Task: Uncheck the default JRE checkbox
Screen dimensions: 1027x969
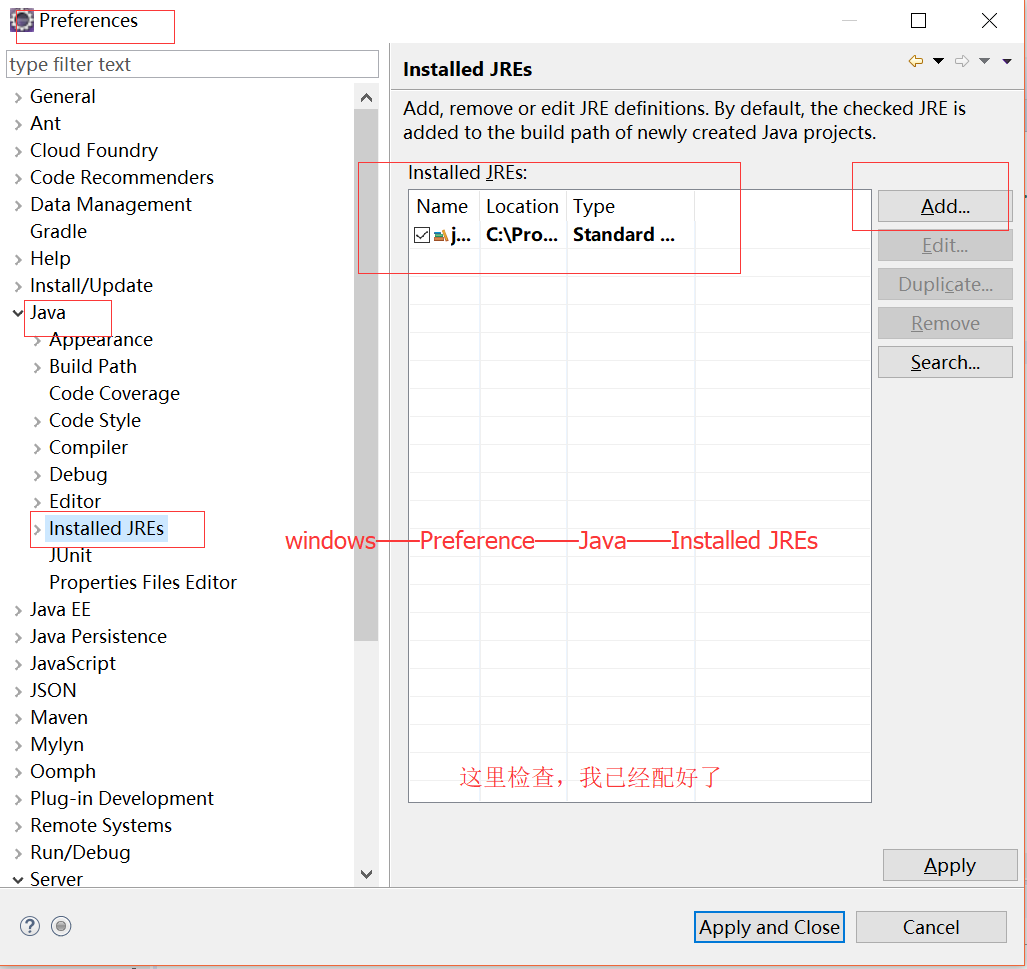Action: [422, 235]
